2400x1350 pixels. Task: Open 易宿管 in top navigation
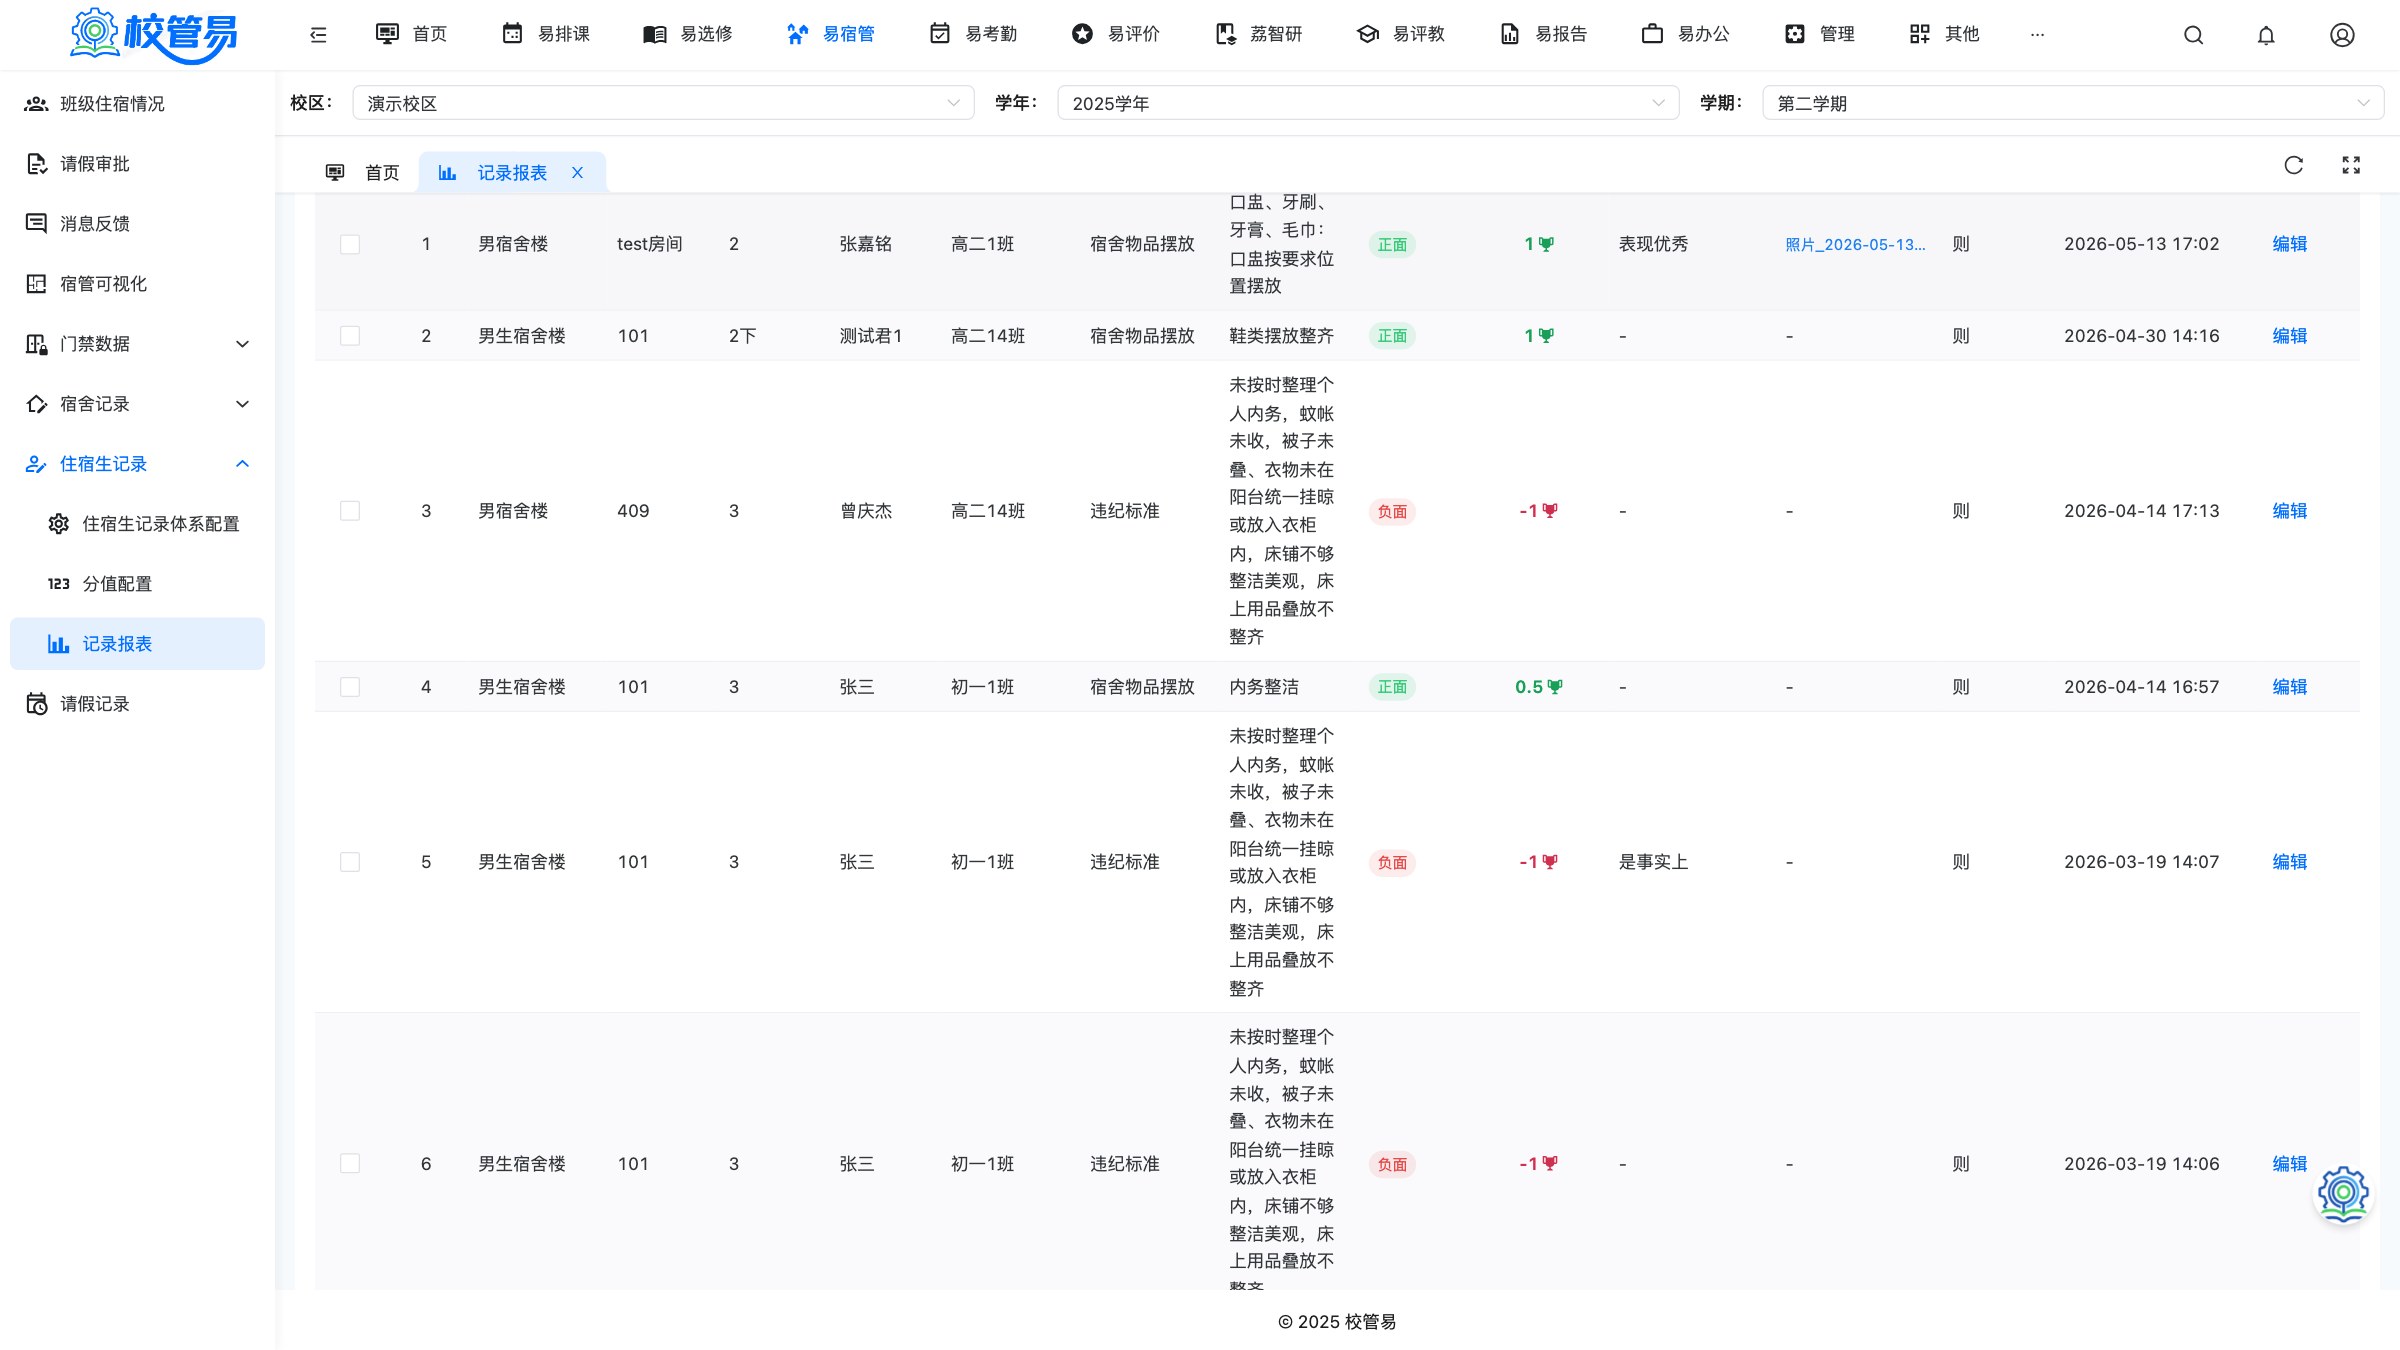[x=831, y=35]
